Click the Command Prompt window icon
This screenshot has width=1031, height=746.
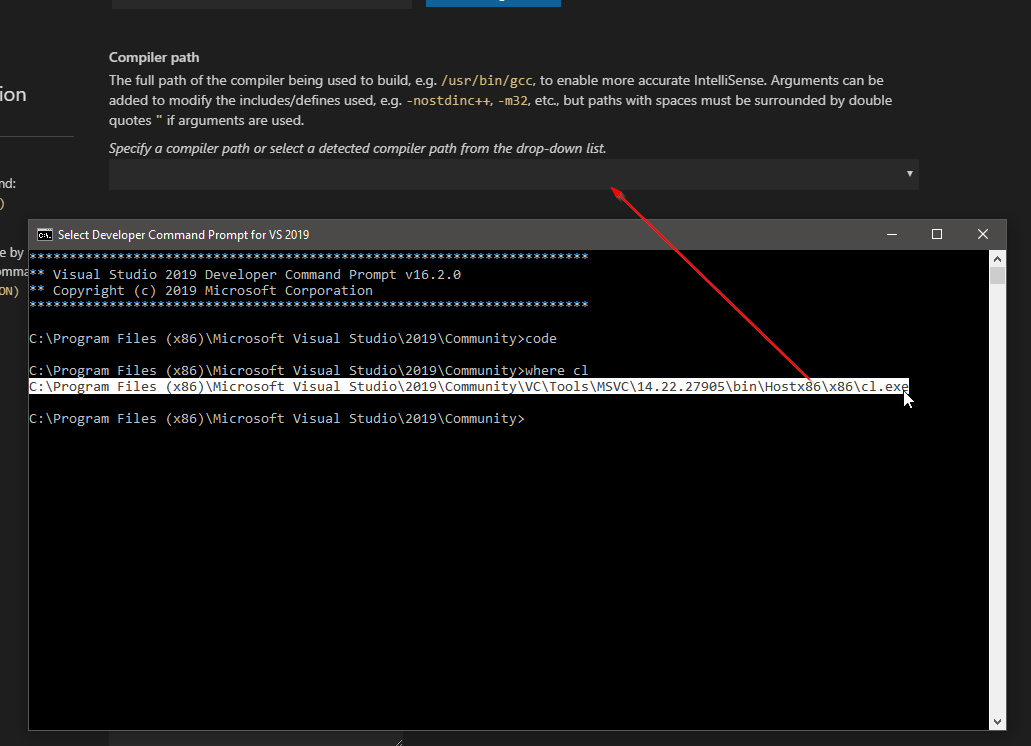[45, 235]
